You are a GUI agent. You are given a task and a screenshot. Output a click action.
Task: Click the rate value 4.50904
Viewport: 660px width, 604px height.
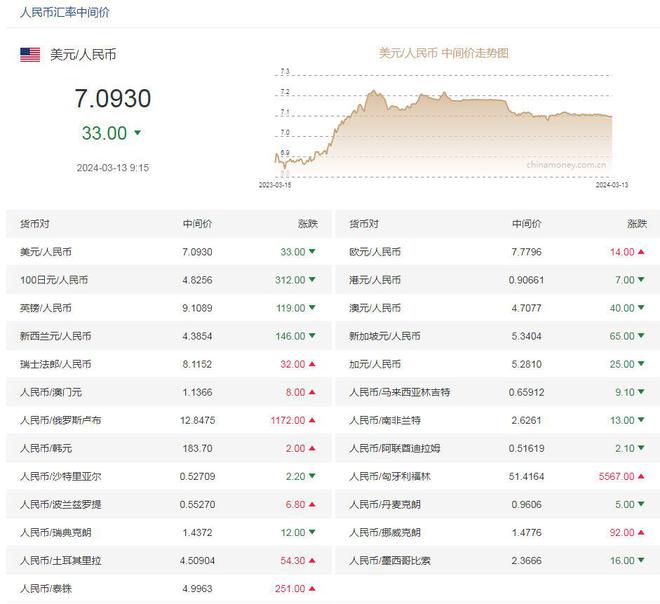coord(197,561)
